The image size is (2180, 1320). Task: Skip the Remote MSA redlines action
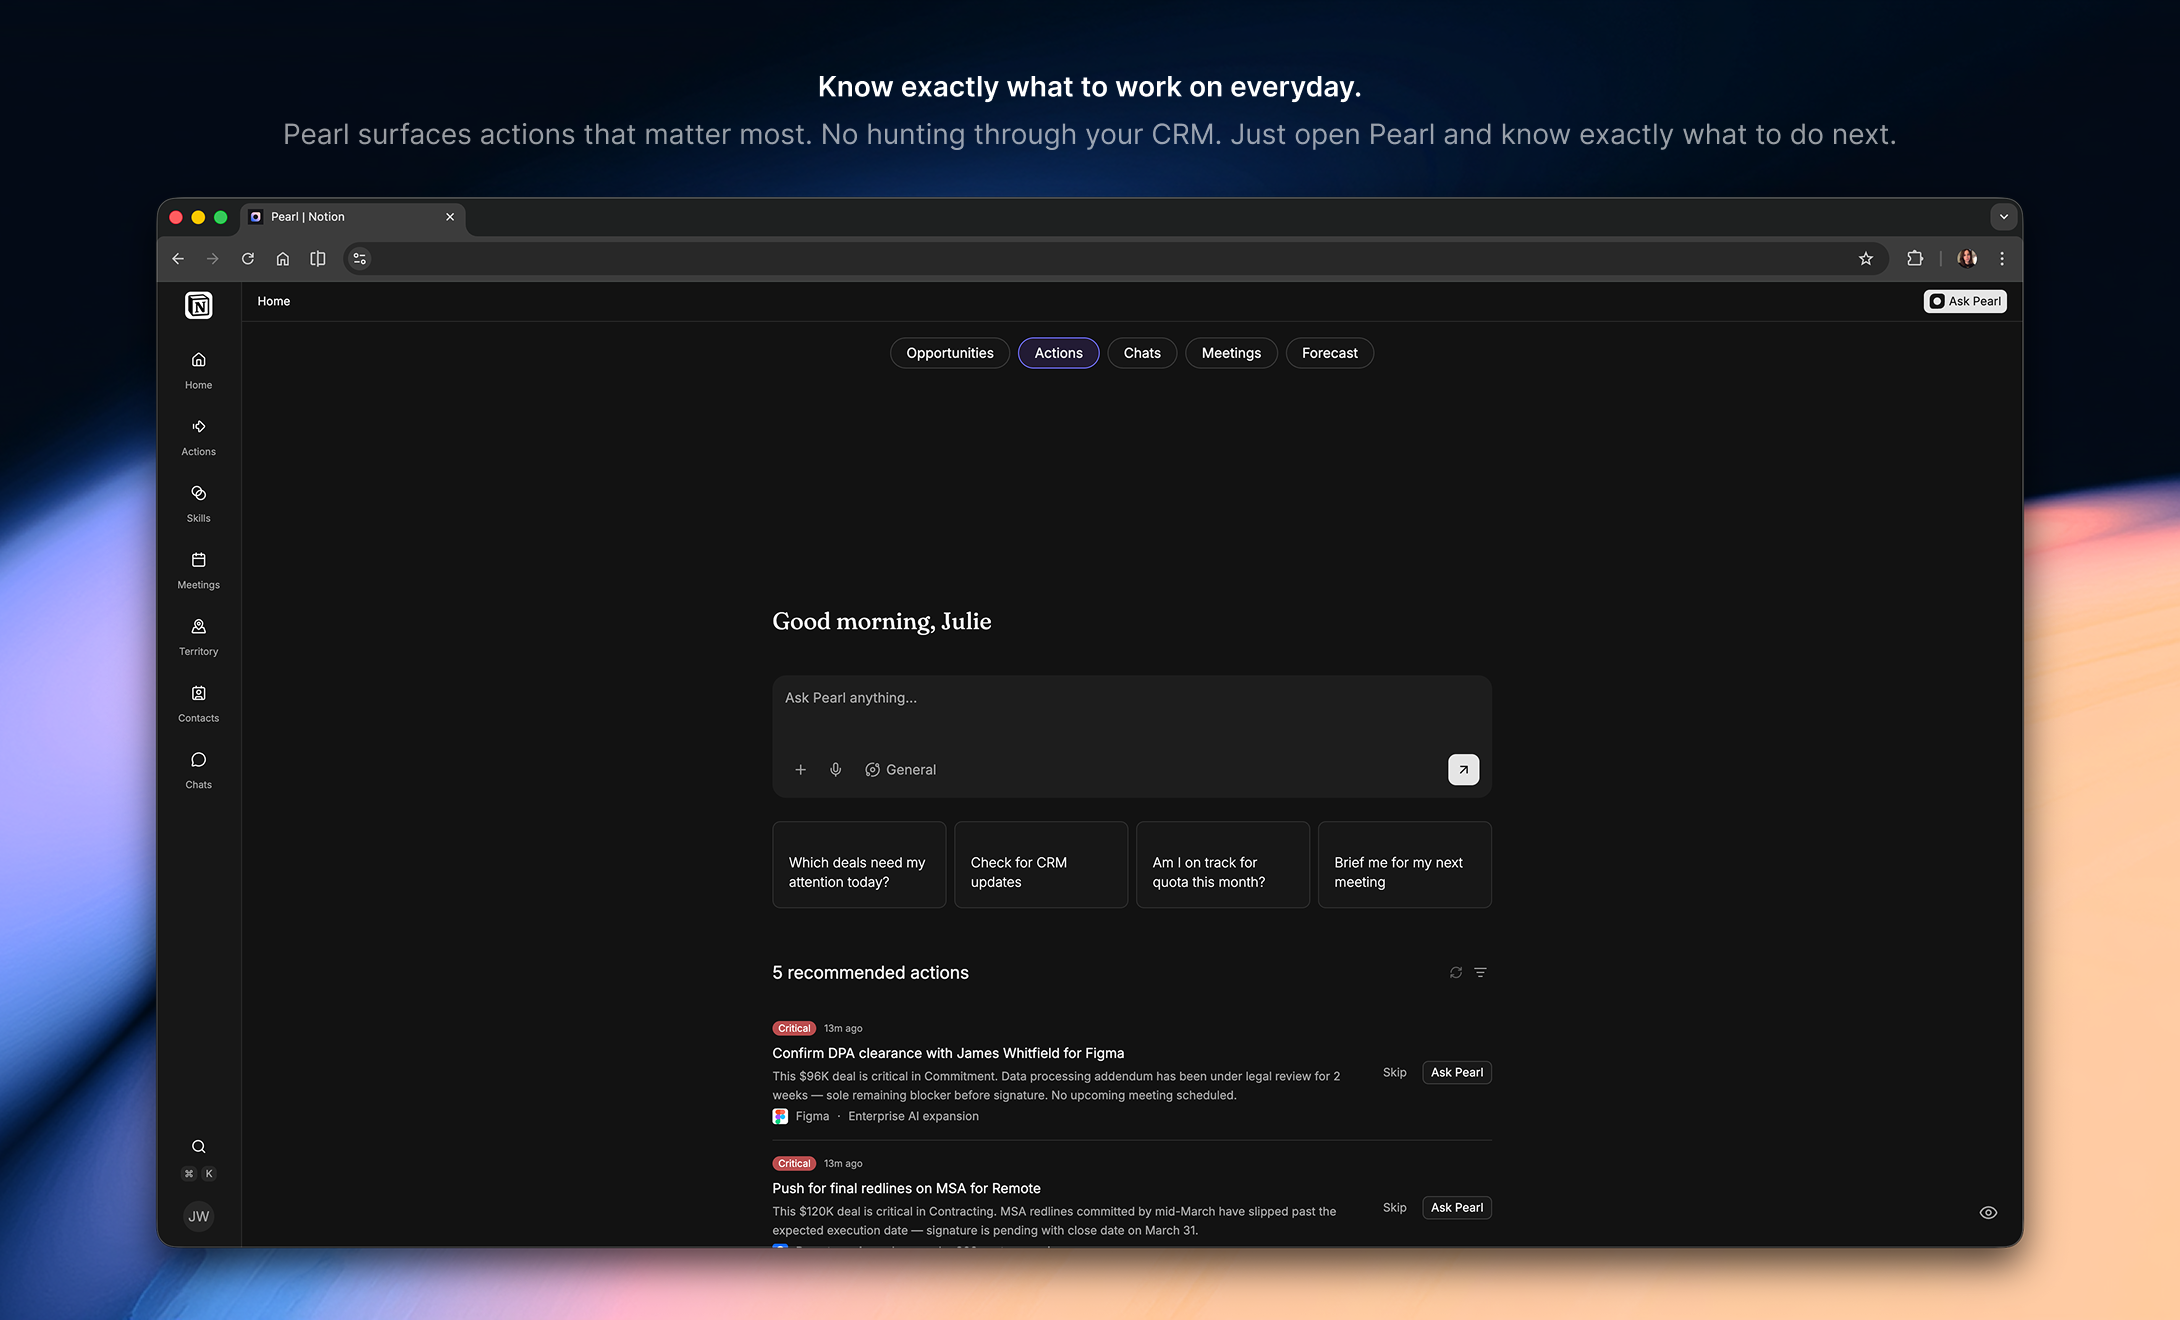[x=1395, y=1208]
